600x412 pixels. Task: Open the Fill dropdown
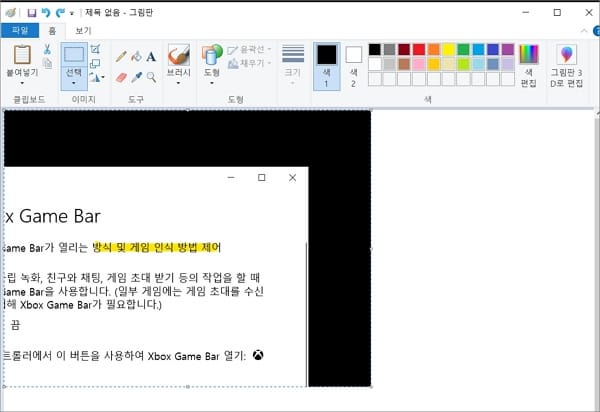click(x=249, y=63)
